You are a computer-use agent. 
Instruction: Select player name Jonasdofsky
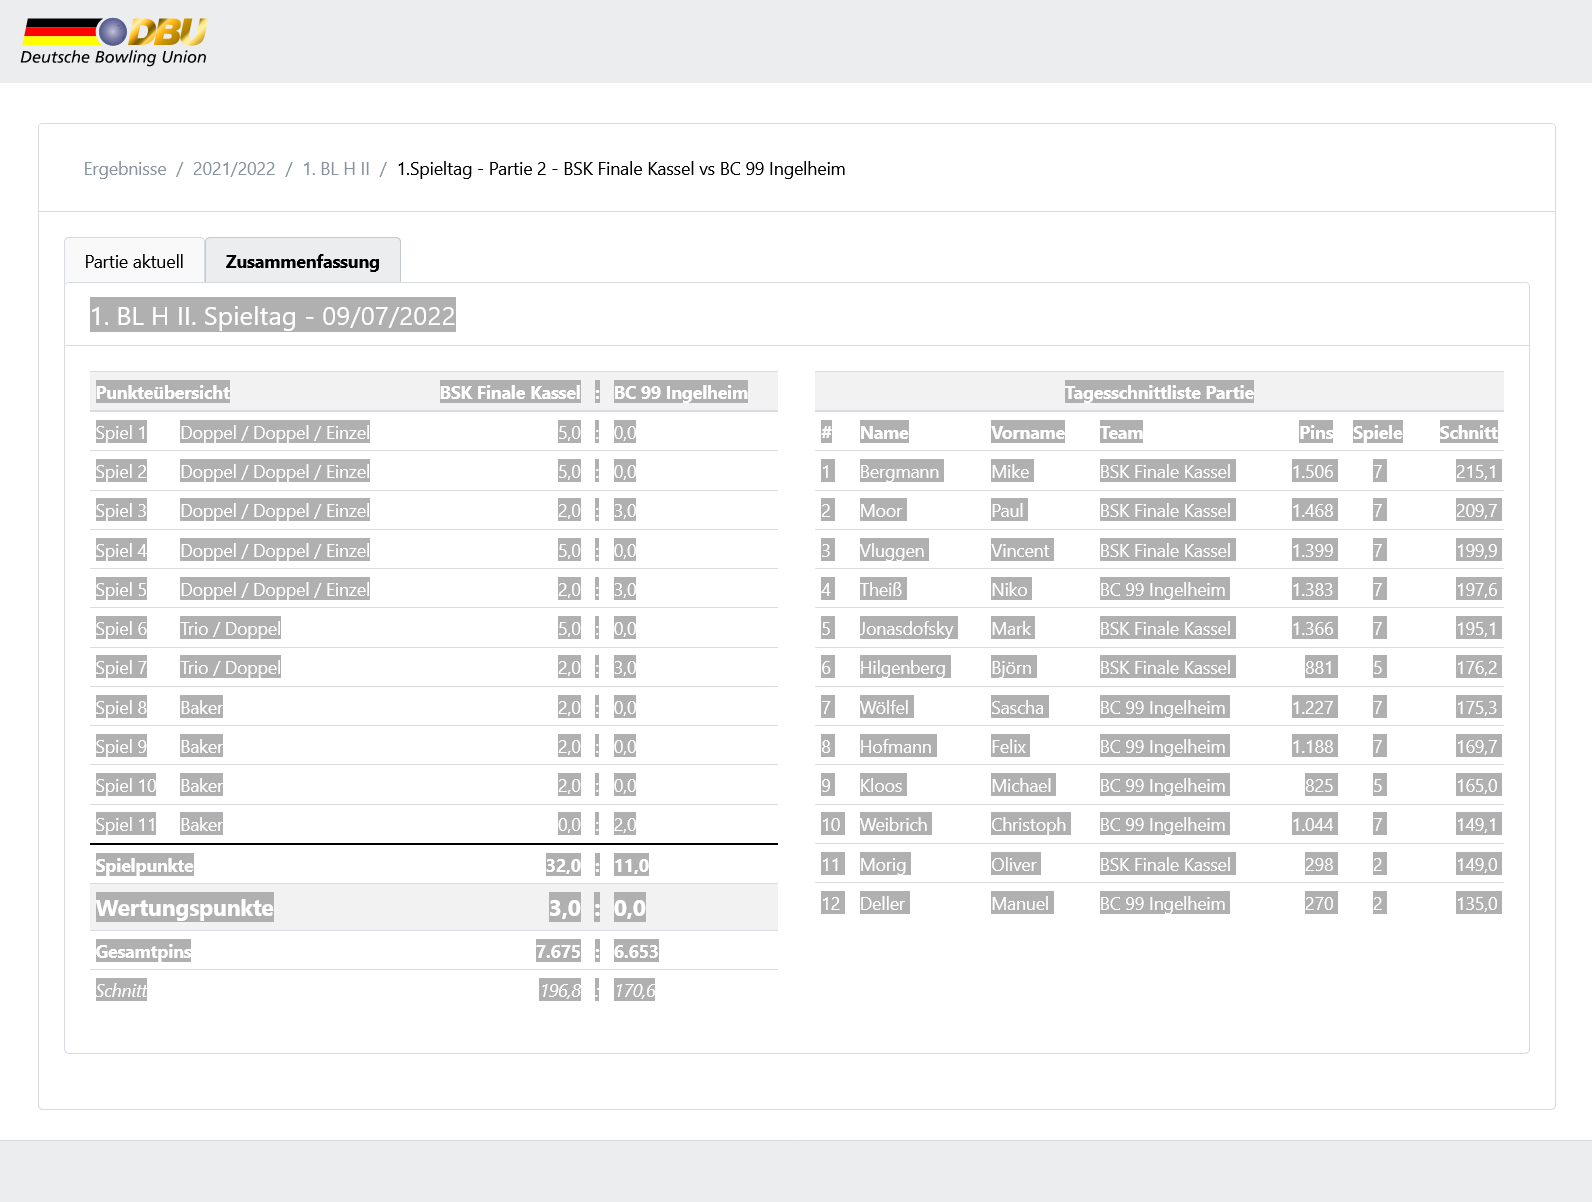(909, 628)
